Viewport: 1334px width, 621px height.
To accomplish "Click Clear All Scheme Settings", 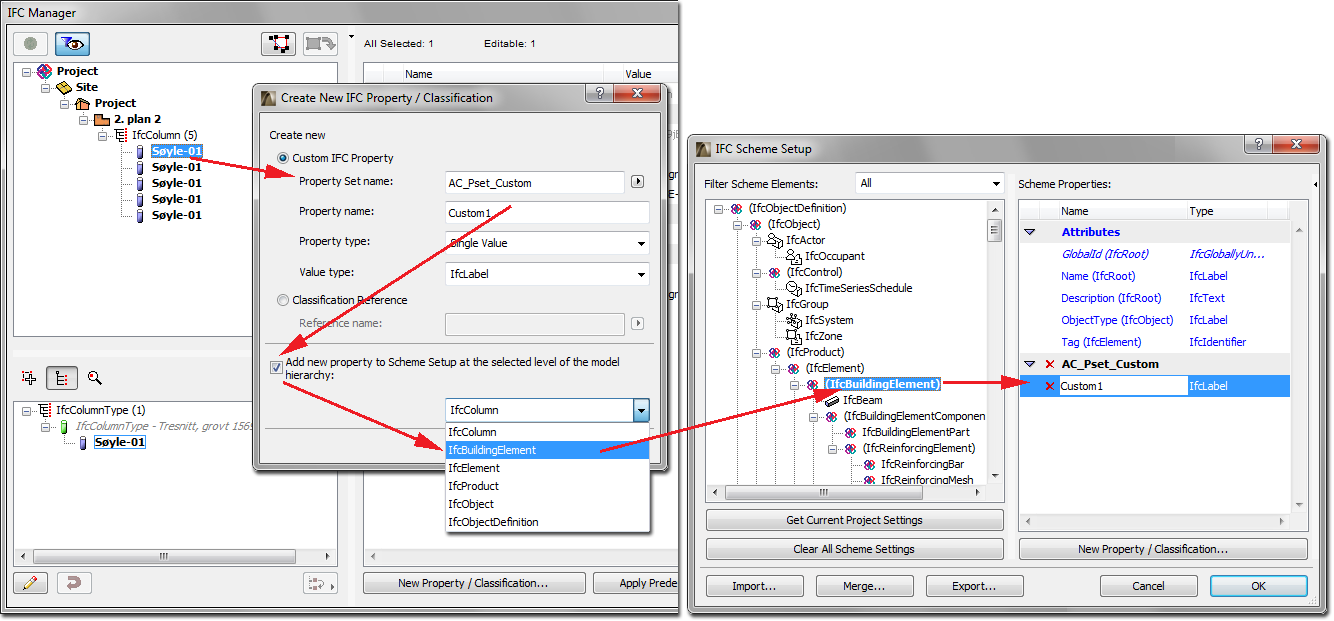I will coord(854,549).
